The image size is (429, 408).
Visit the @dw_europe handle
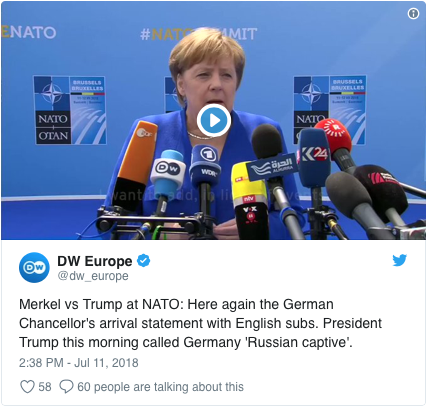pos(93,276)
